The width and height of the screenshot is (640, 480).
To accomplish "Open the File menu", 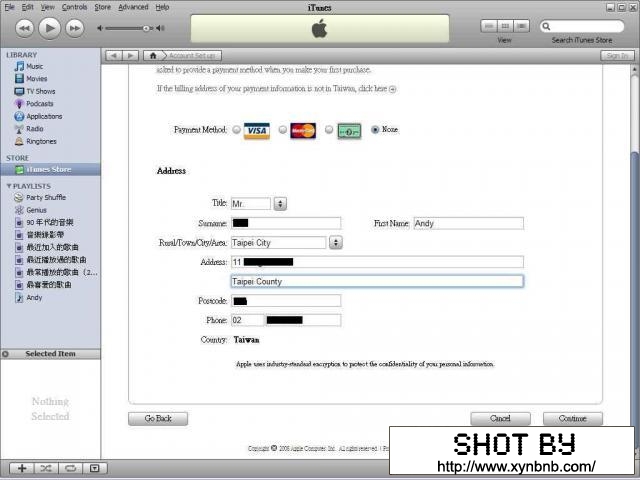I will coord(9,7).
